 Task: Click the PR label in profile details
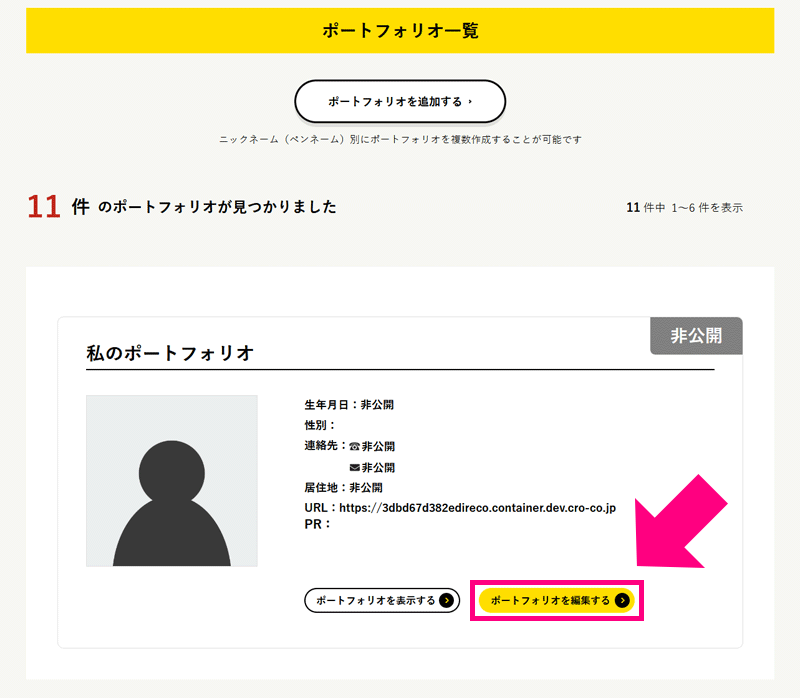[x=317, y=523]
